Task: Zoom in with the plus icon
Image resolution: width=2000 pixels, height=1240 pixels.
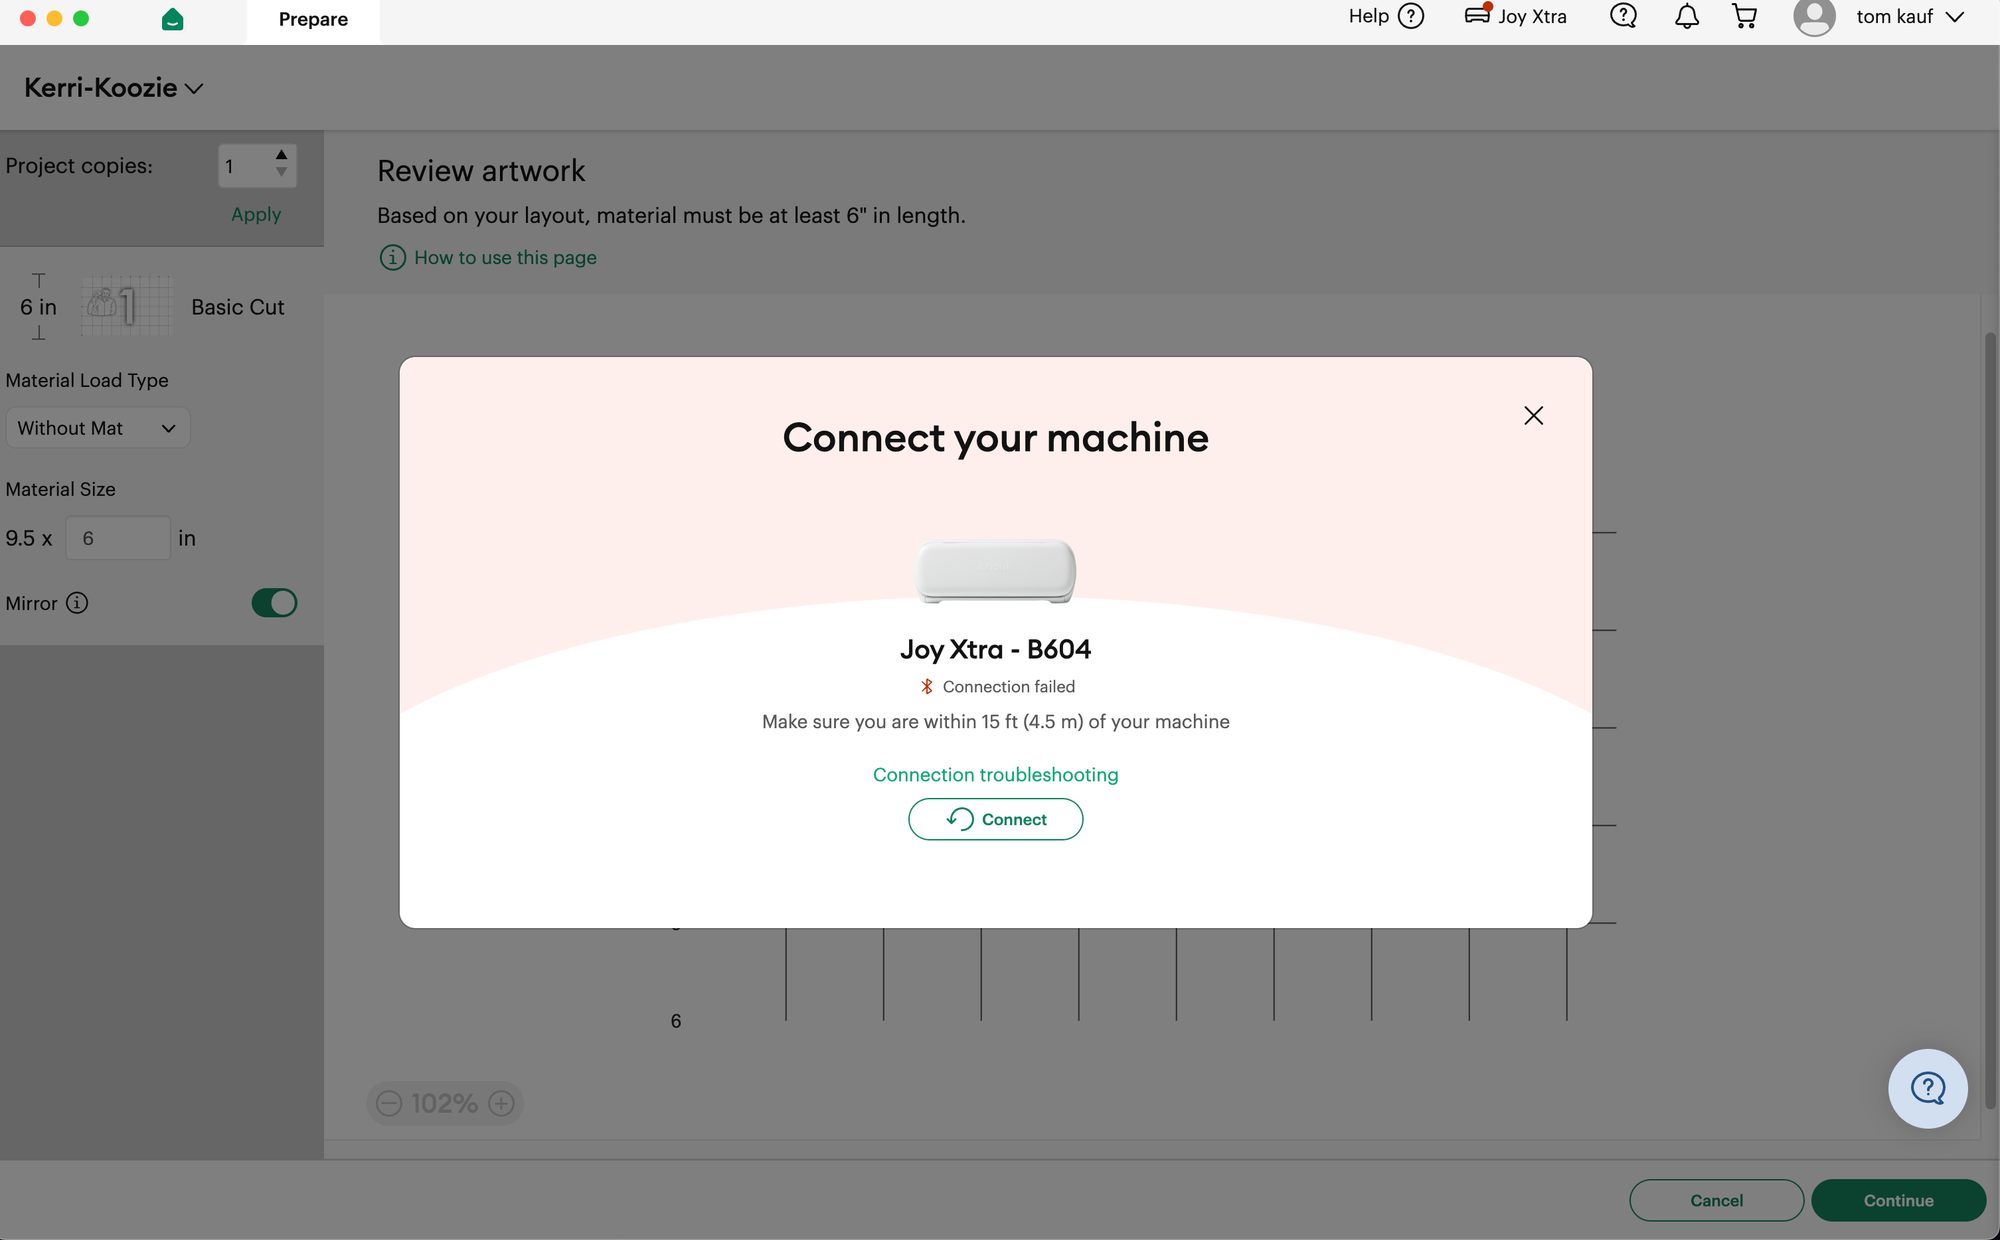Action: coord(501,1103)
